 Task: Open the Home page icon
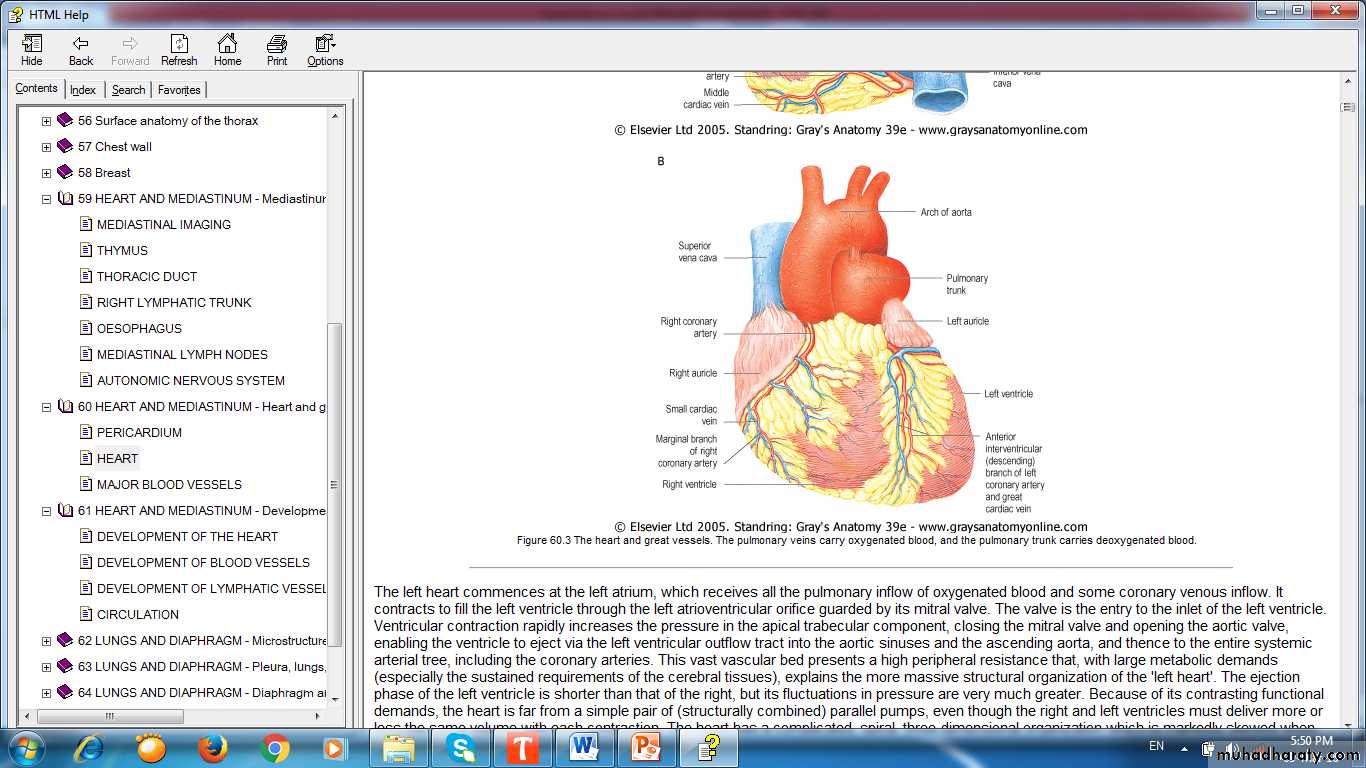(227, 50)
